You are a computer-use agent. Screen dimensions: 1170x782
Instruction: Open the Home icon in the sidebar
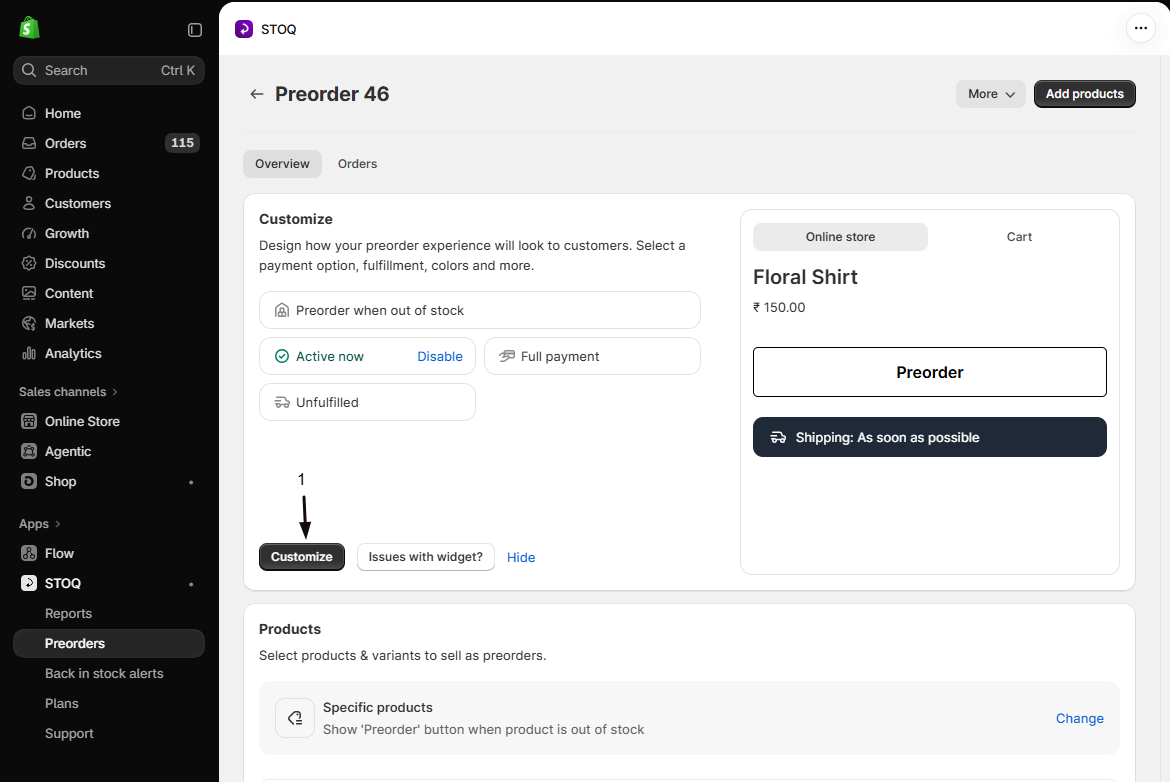coord(29,113)
